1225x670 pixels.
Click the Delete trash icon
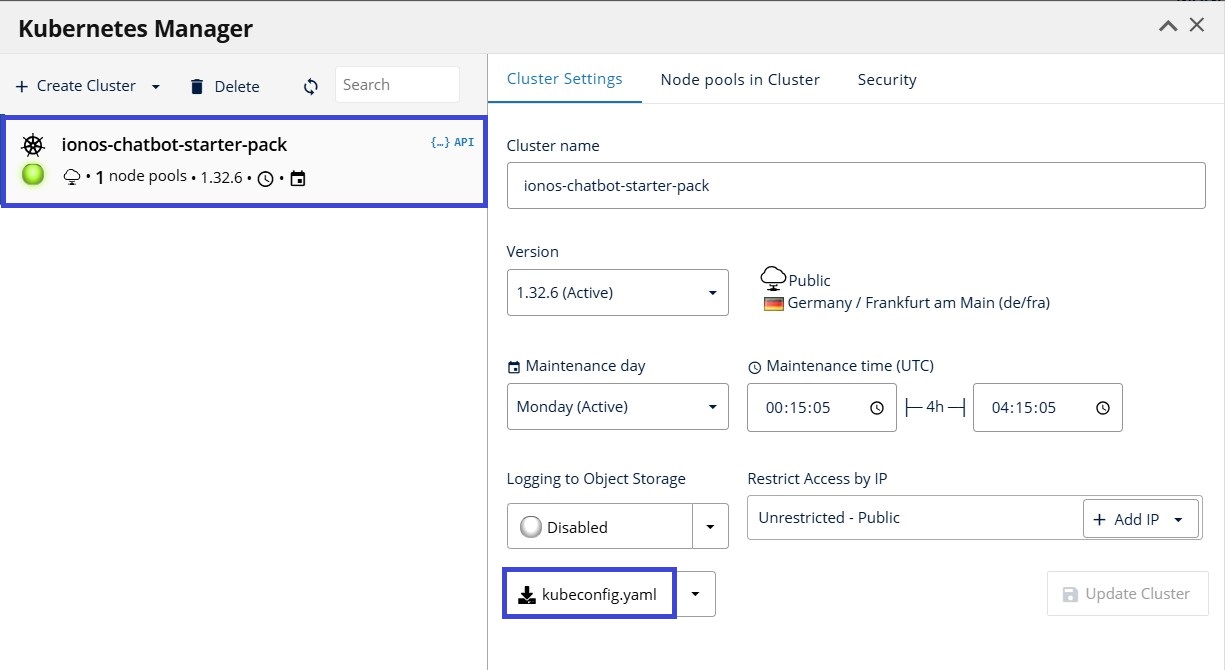(x=196, y=86)
